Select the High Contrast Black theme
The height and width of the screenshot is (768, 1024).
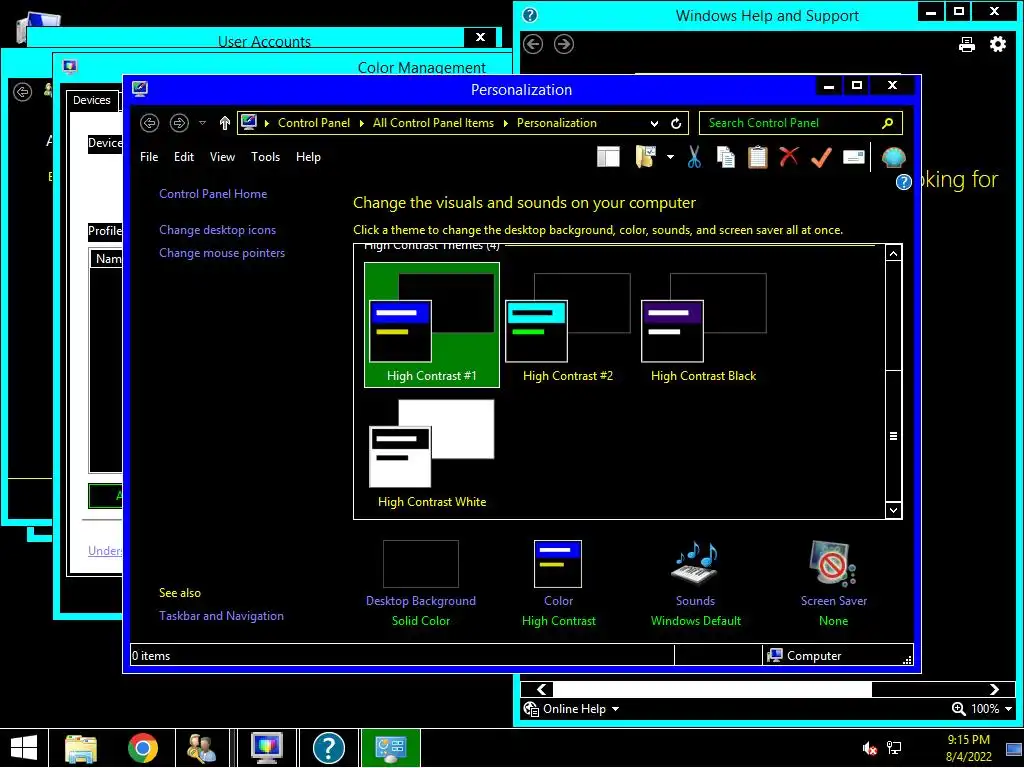tap(703, 325)
